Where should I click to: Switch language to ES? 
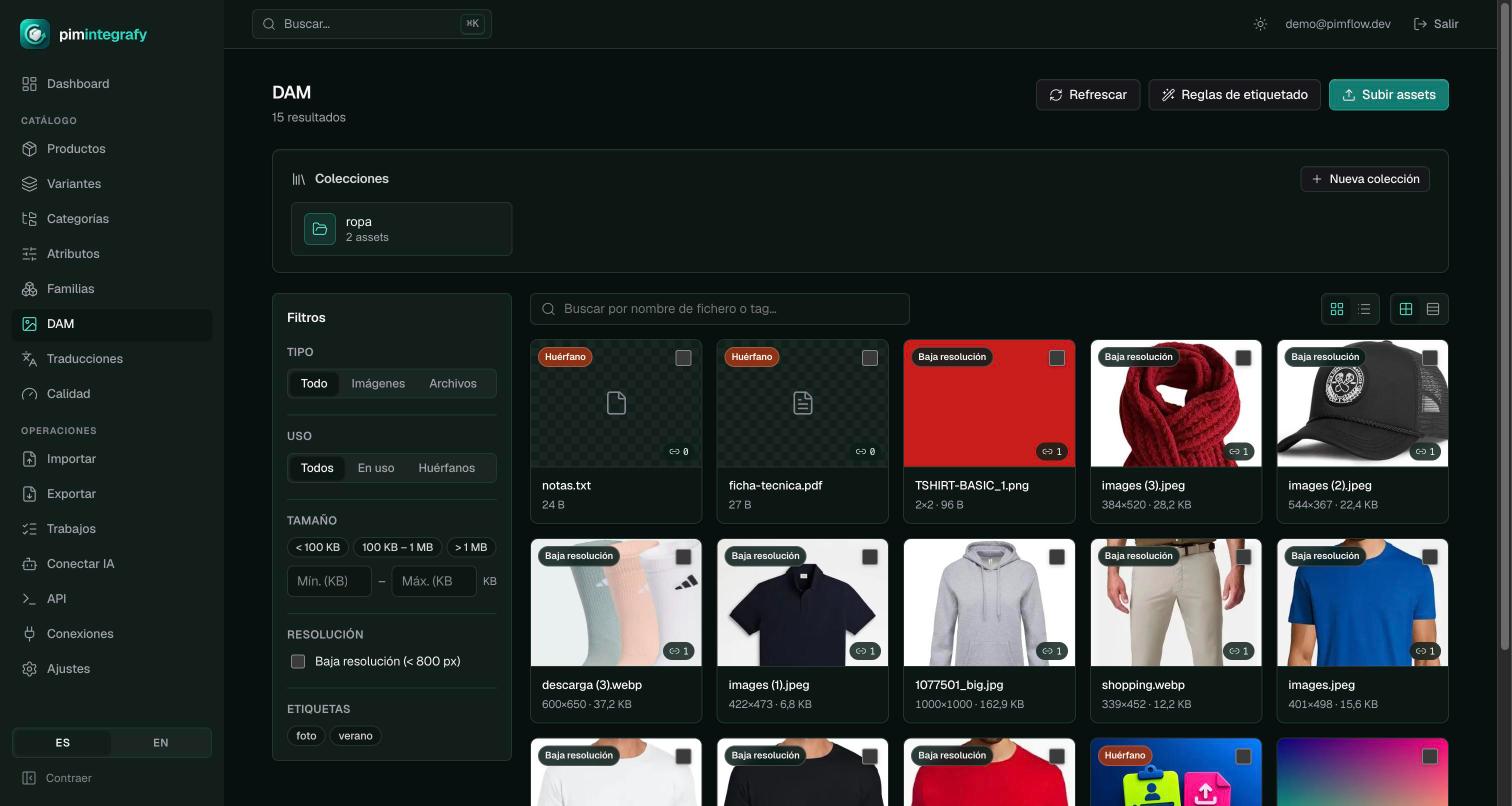pyautogui.click(x=63, y=743)
